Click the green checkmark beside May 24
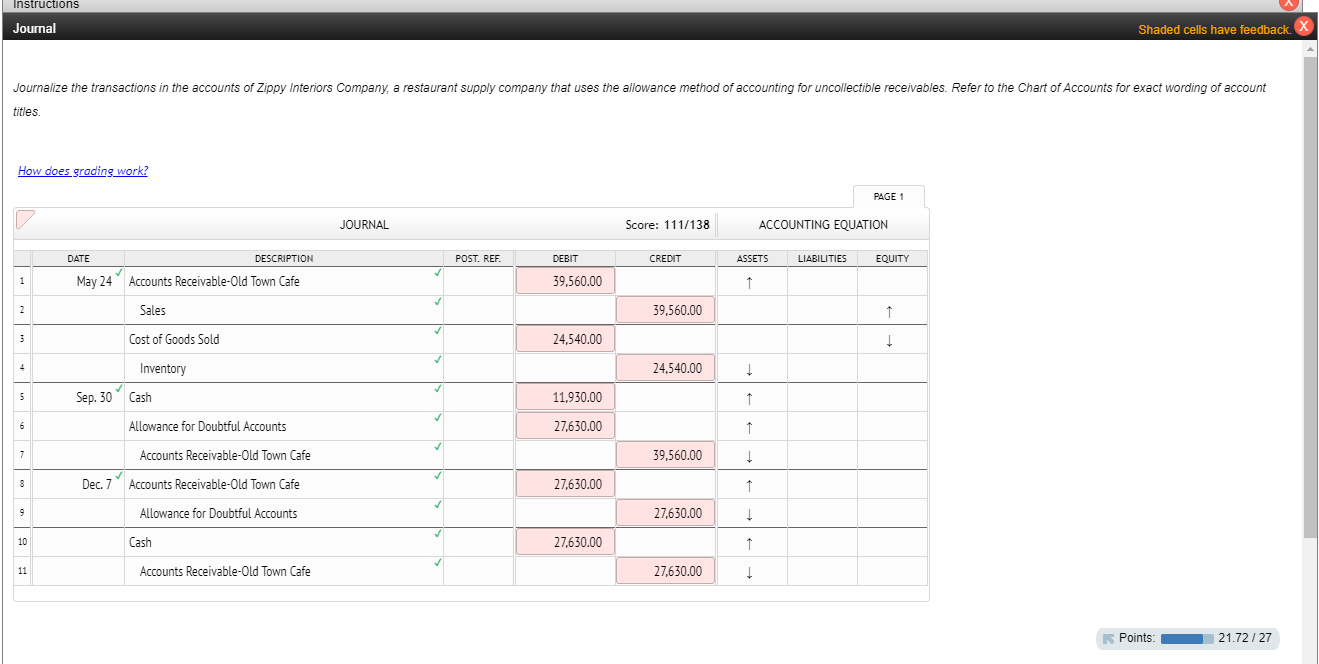Viewport: 1319px width, 664px height. point(119,272)
